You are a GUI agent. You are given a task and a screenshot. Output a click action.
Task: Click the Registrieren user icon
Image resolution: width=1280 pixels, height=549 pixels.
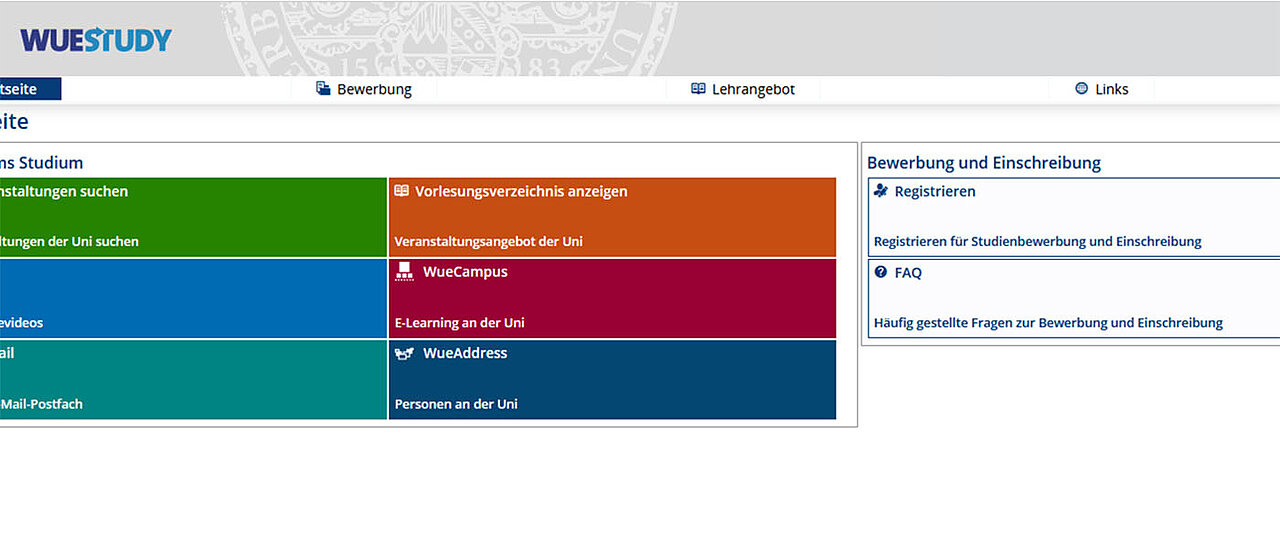pos(881,191)
